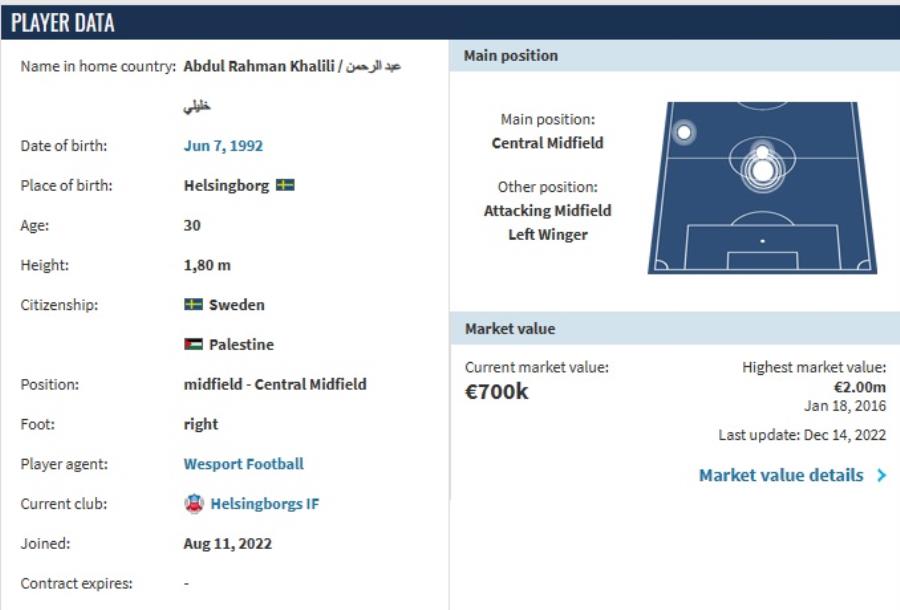Click the Palestine flag icon
900x610 pixels.
194,345
